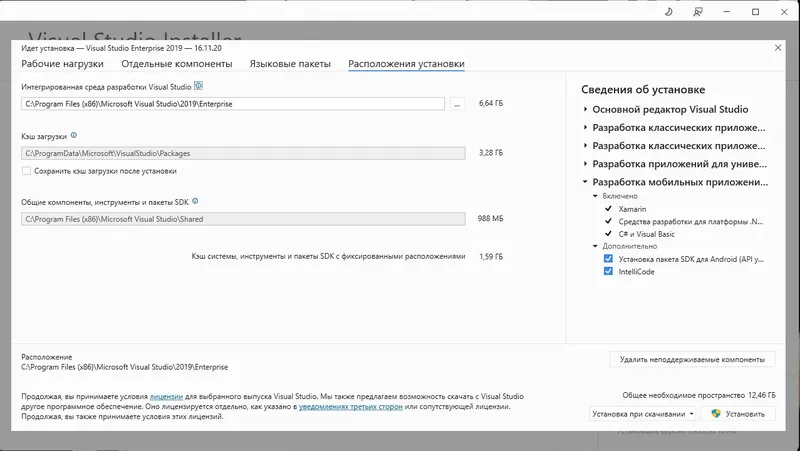The image size is (800, 451).
Task: Switch to Рабочие нагрузки tab
Action: click(62, 64)
